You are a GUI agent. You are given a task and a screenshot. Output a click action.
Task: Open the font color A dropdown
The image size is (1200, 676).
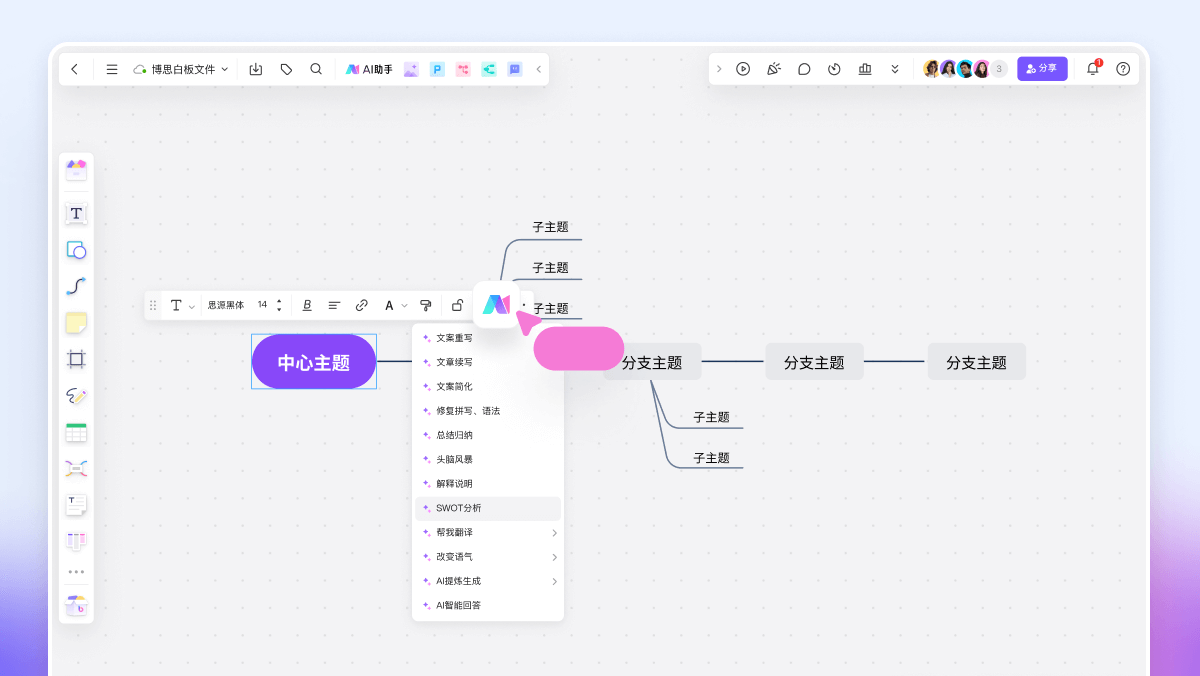coord(396,305)
